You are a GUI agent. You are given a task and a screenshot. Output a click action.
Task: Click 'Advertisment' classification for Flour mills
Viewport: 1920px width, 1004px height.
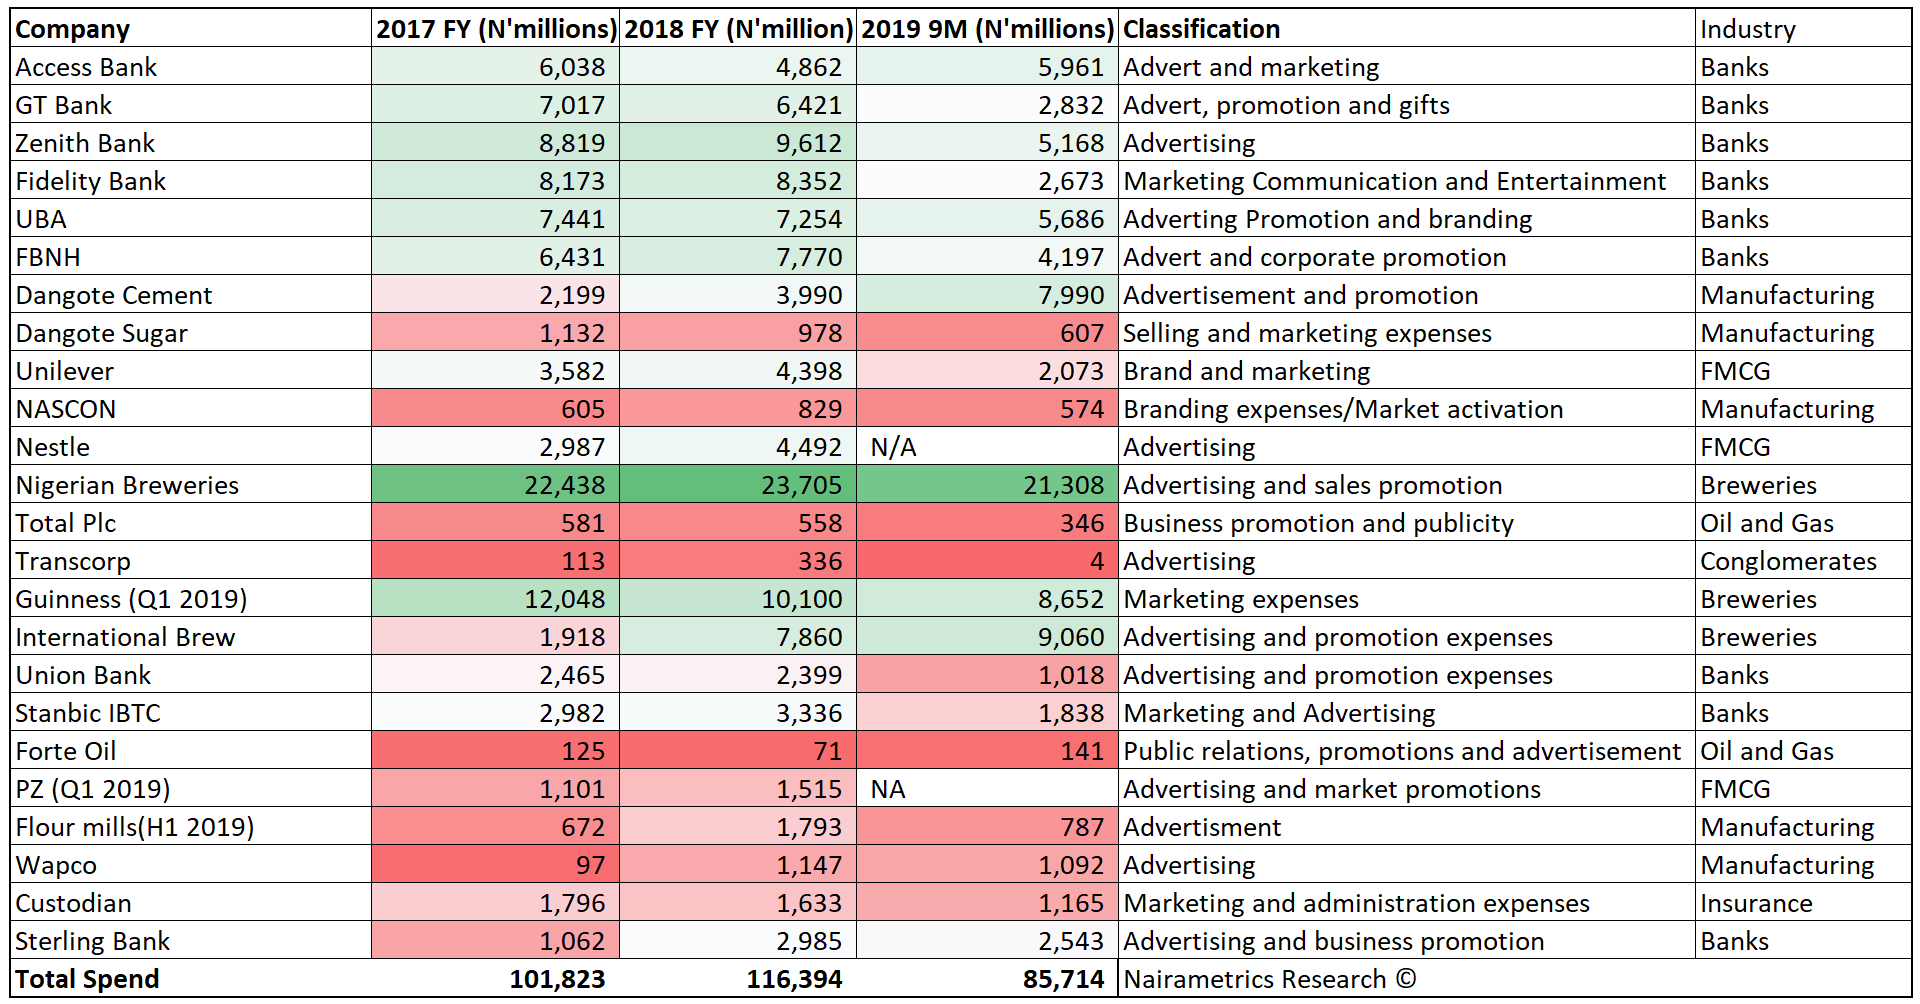[x=1406, y=827]
